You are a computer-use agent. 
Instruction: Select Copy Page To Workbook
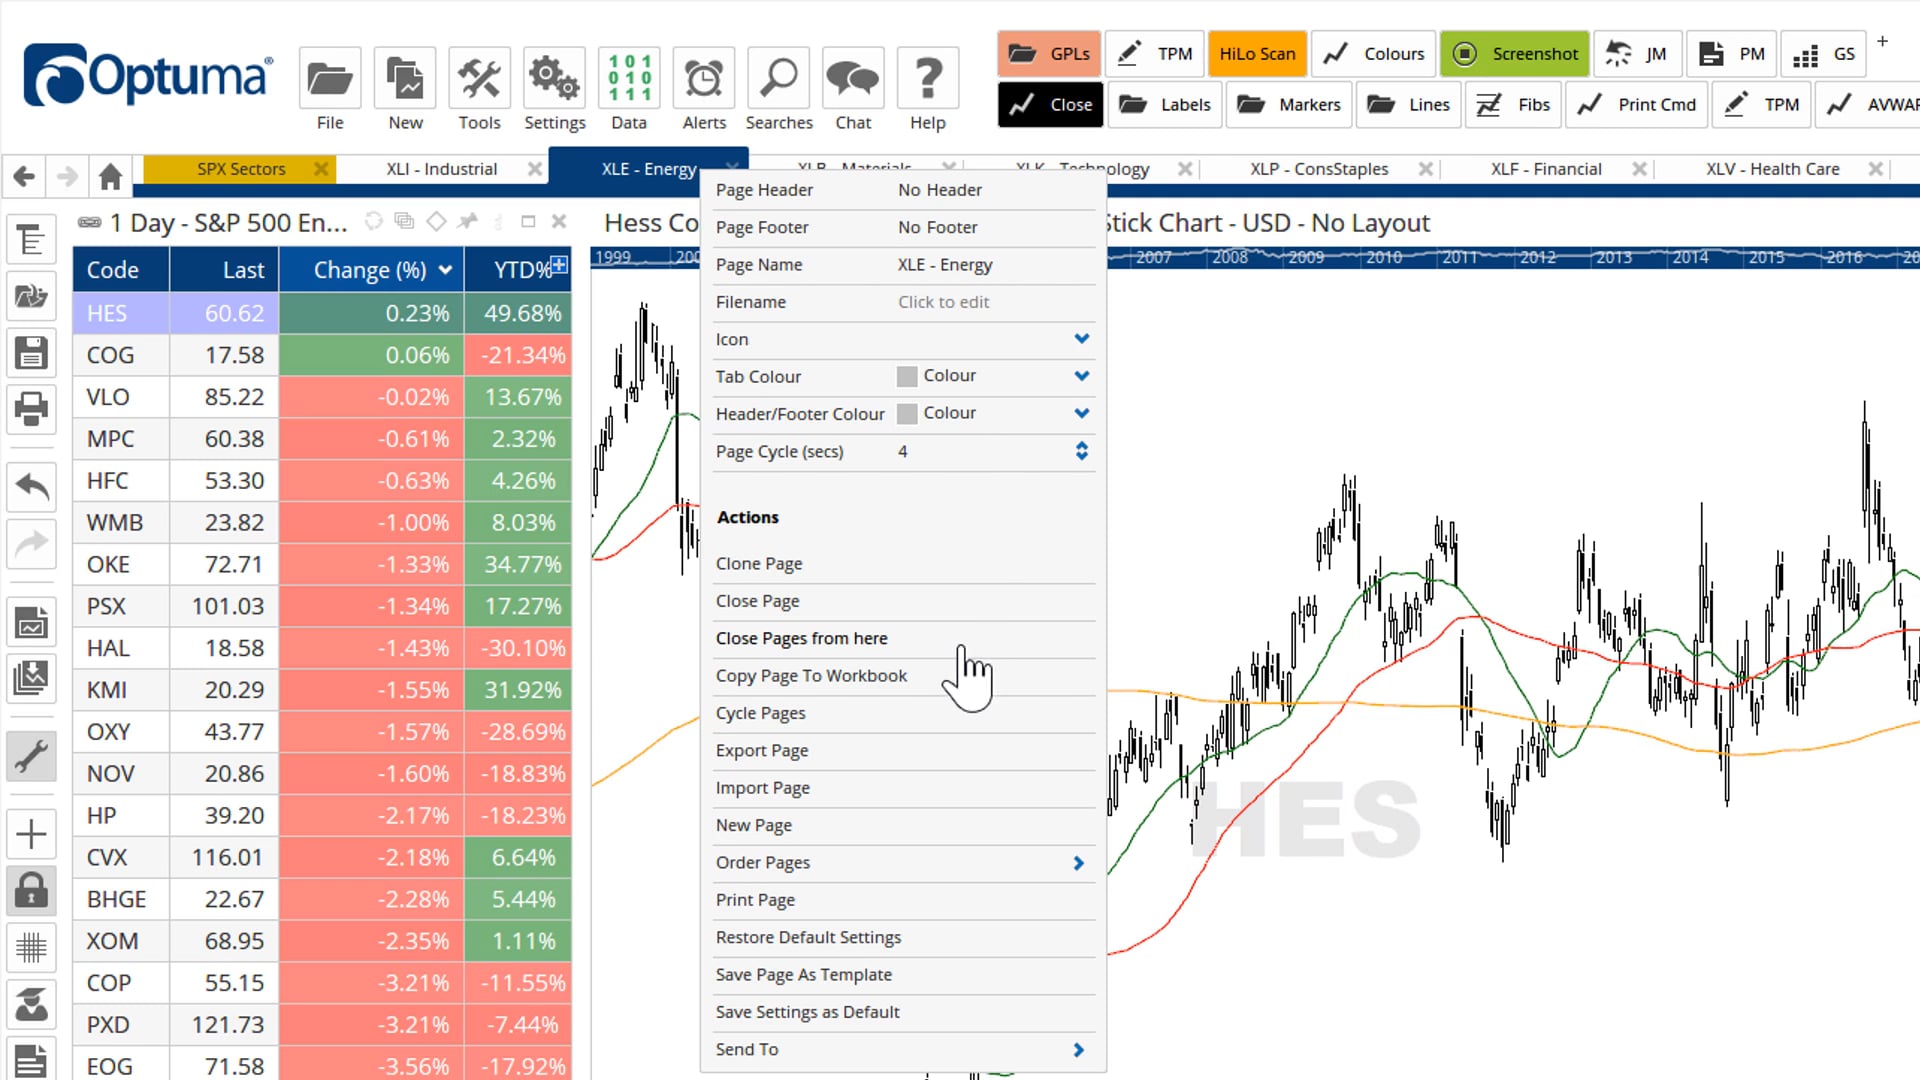point(904,676)
